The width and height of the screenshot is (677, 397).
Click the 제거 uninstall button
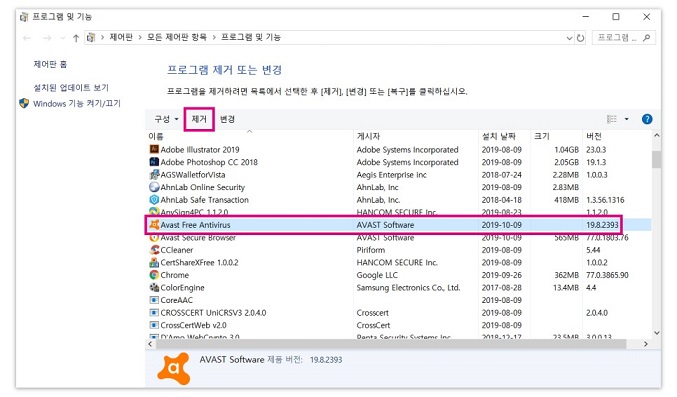tap(199, 119)
